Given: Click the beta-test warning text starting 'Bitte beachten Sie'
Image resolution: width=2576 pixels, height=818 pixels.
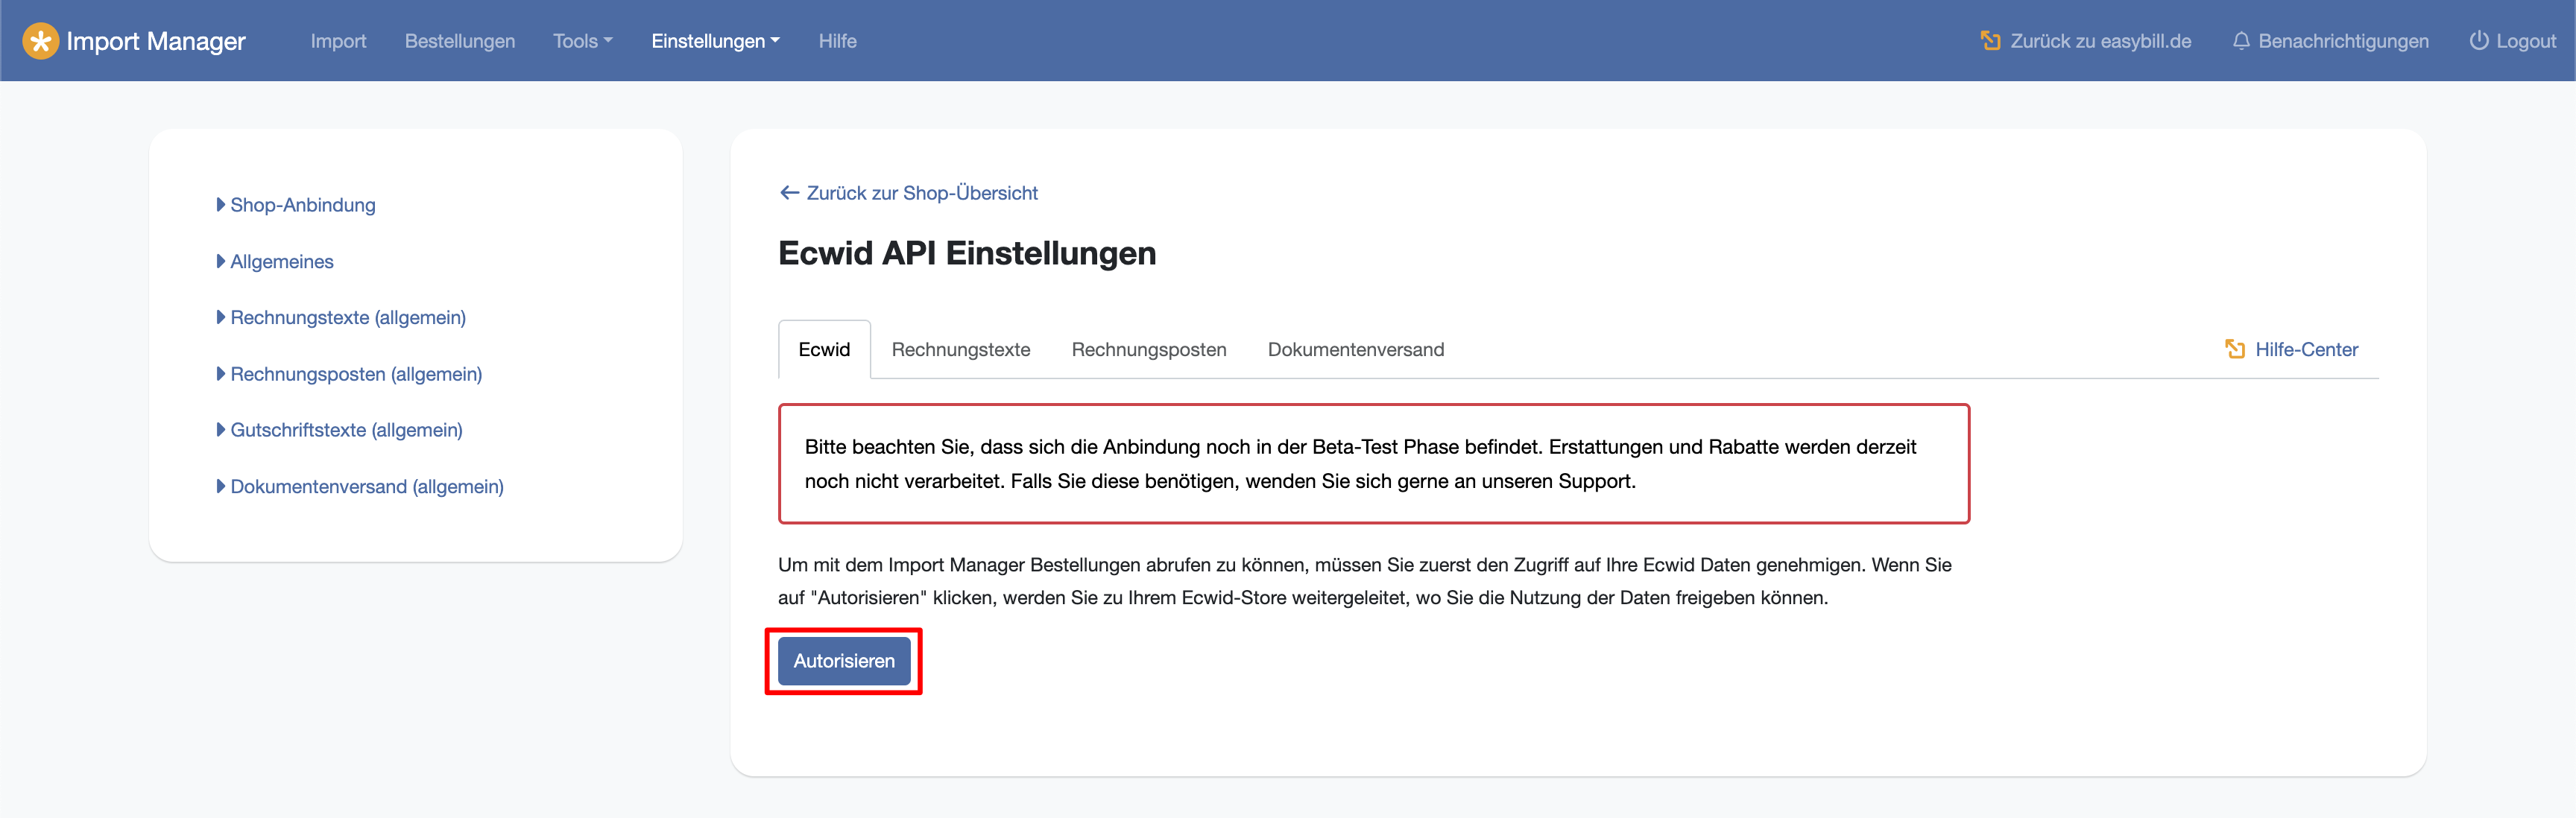Looking at the screenshot, I should (1360, 464).
